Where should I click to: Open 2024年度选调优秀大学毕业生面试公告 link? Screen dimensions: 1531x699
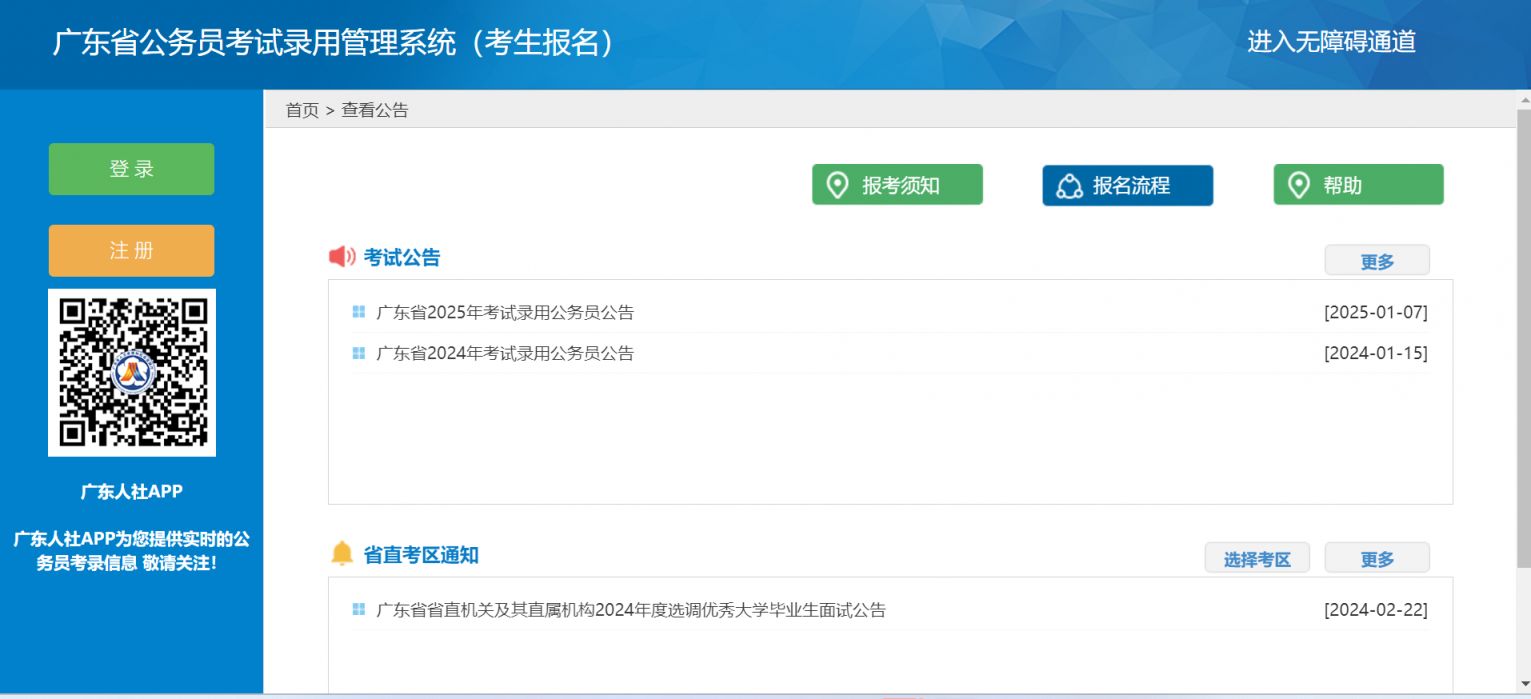pyautogui.click(x=630, y=610)
